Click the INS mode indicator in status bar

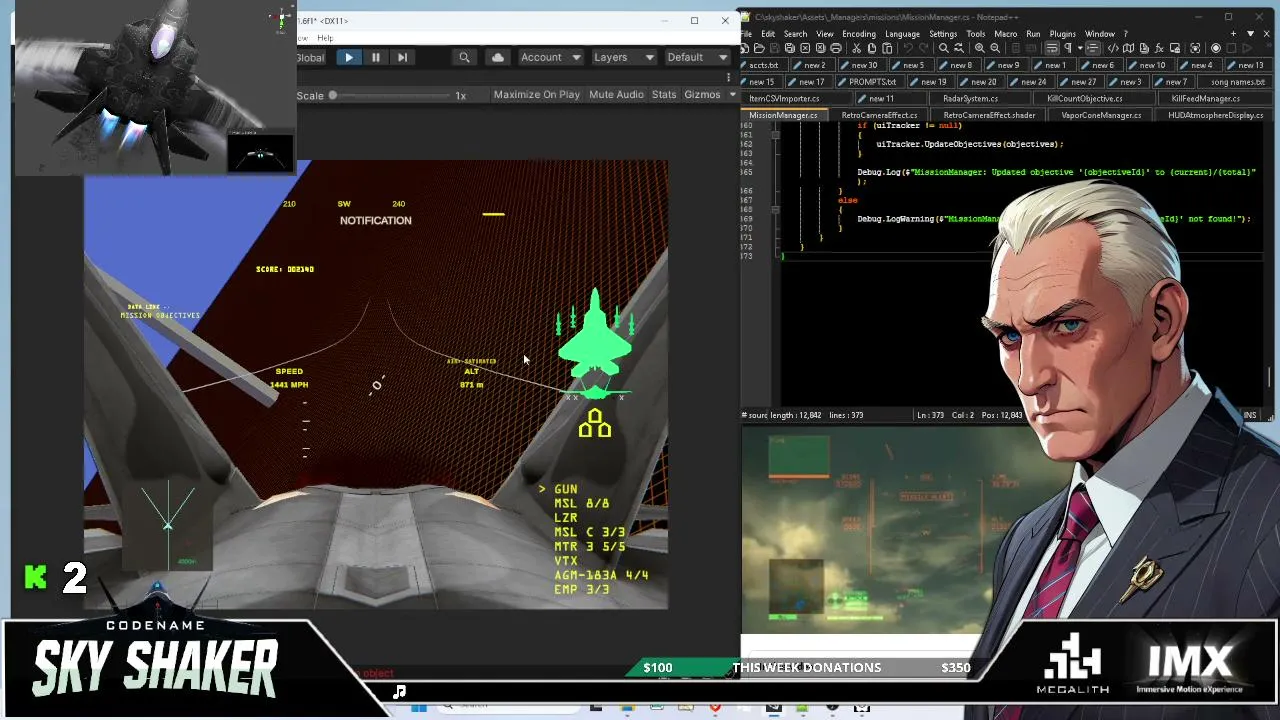pos(1250,415)
